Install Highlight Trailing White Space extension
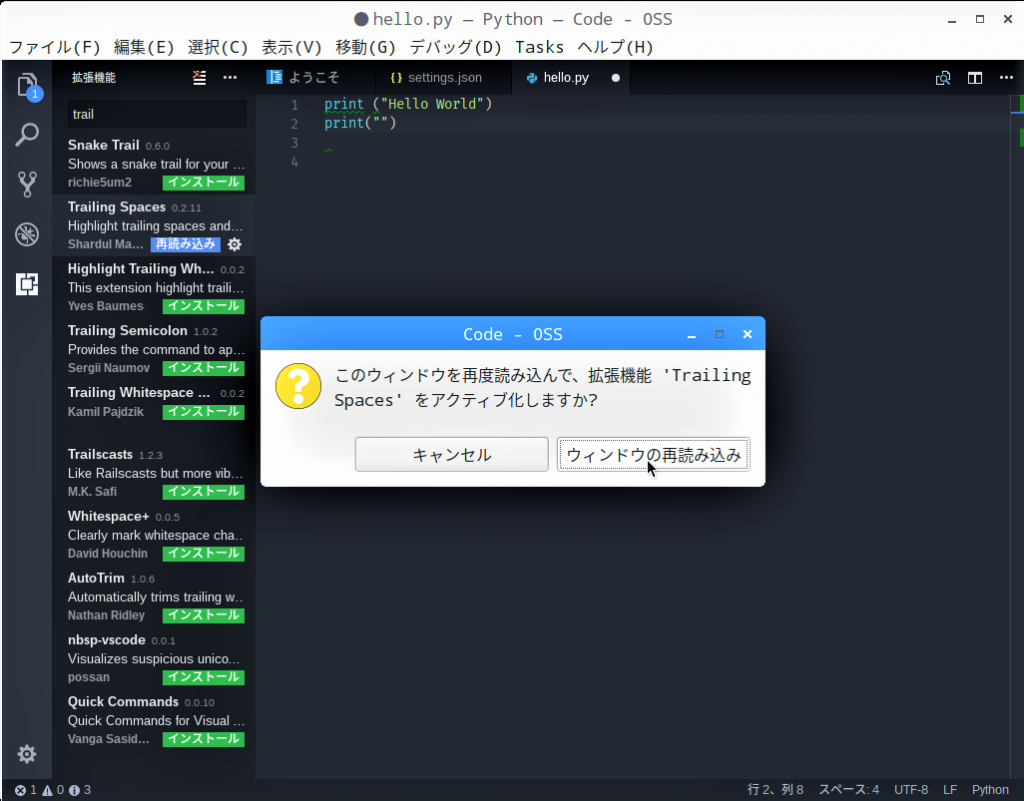 (204, 306)
